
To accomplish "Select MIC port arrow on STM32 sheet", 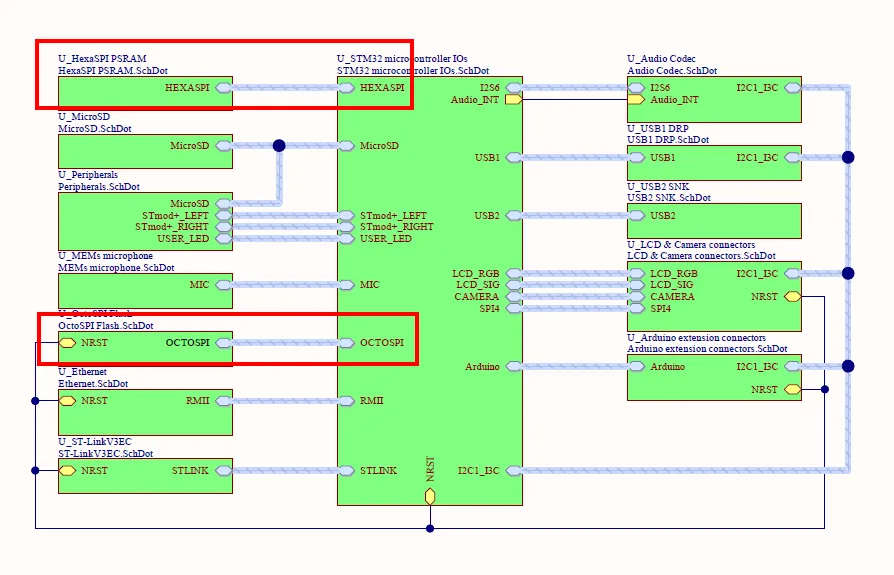I will [346, 284].
